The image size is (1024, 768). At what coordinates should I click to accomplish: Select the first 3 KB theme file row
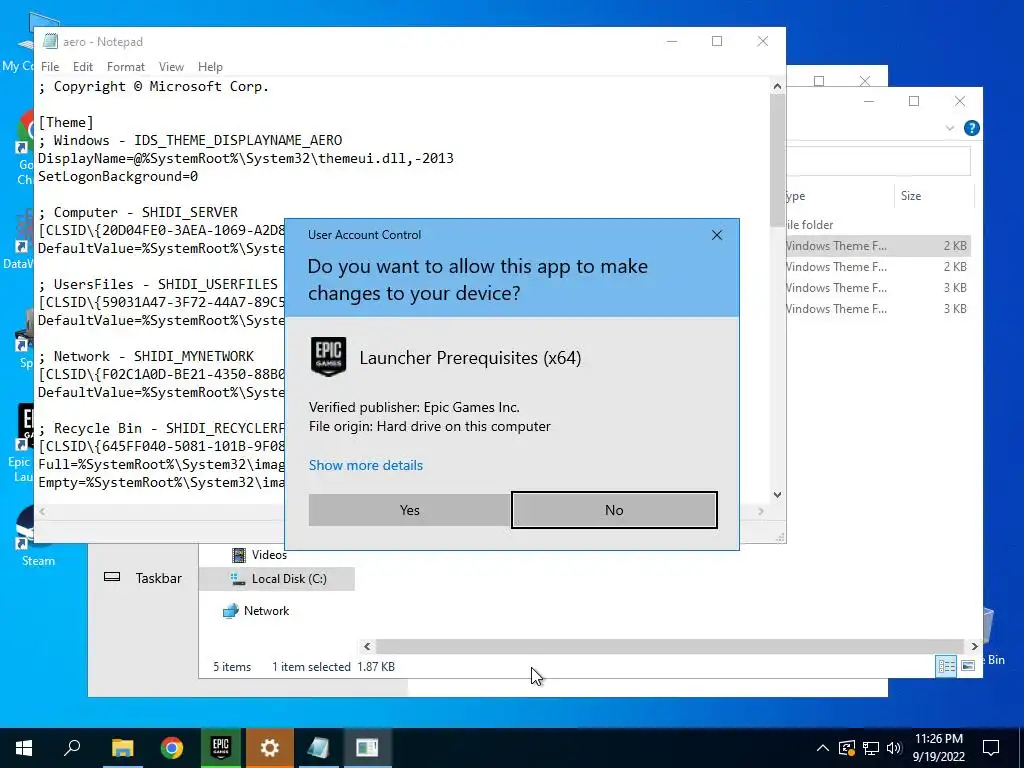[878, 287]
